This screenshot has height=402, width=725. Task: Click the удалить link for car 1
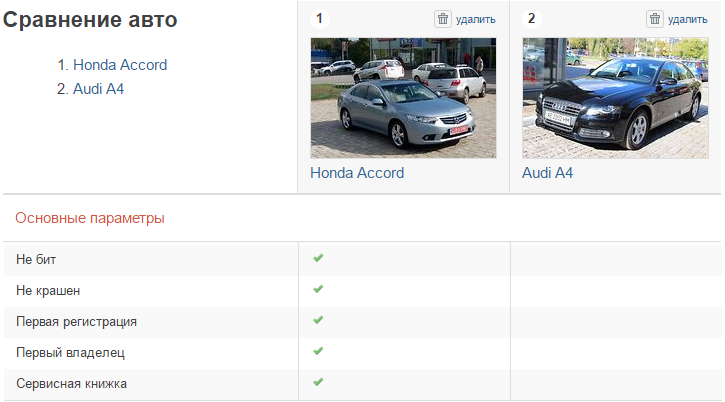coord(475,19)
